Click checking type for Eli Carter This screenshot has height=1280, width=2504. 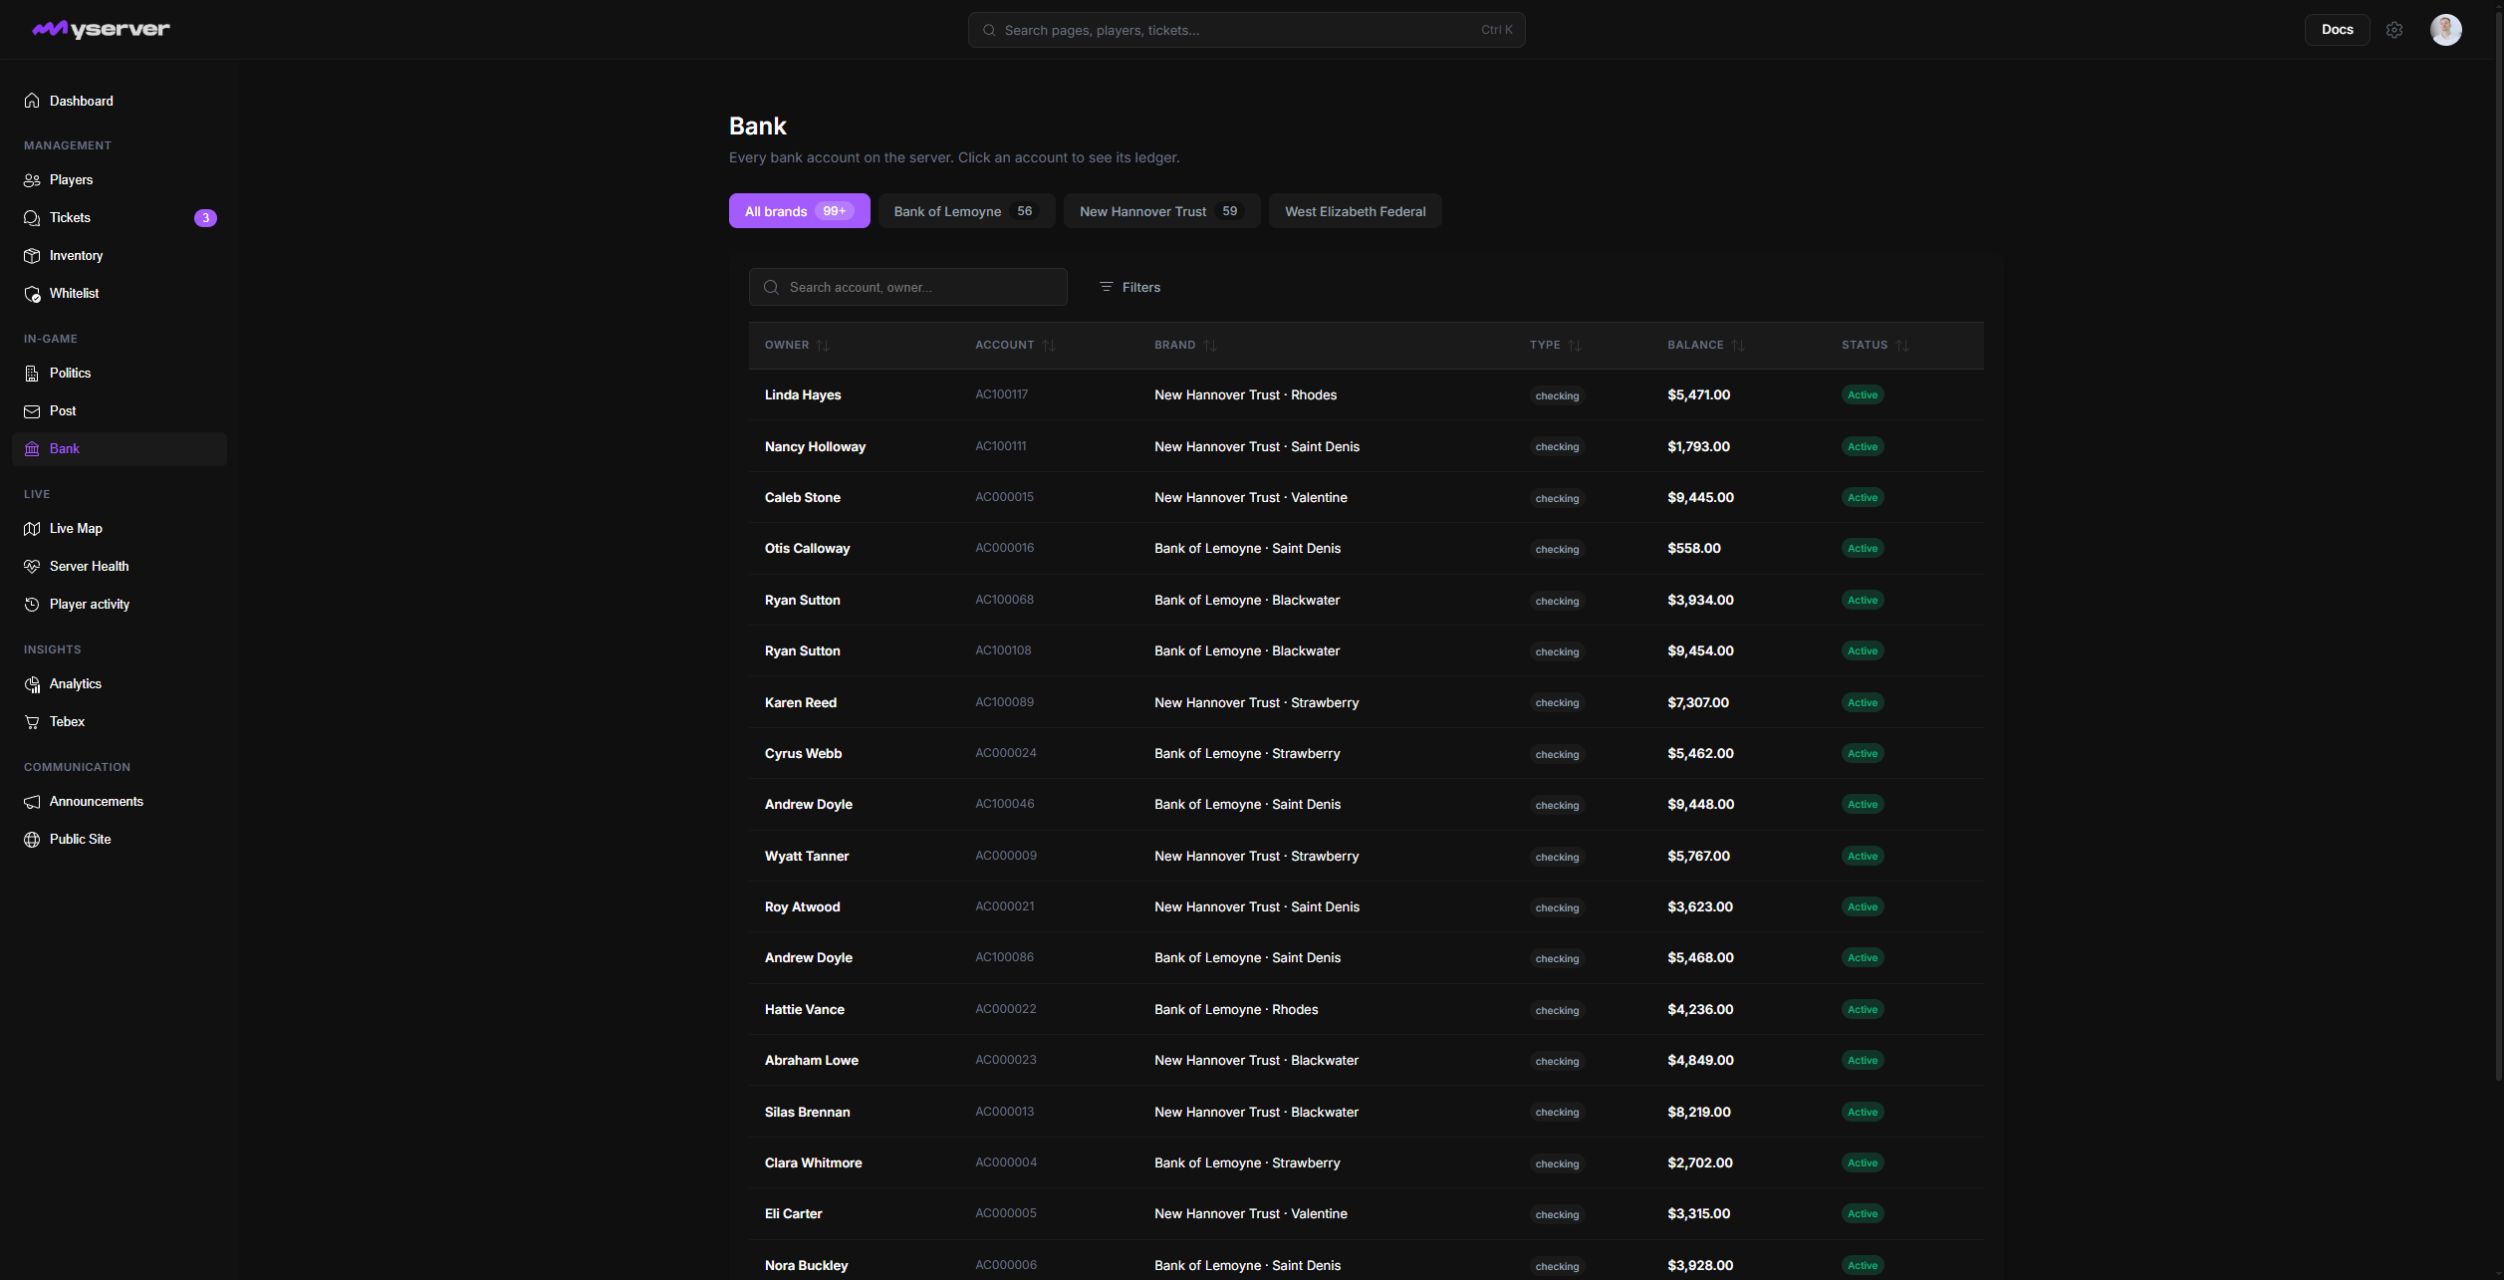(x=1557, y=1214)
